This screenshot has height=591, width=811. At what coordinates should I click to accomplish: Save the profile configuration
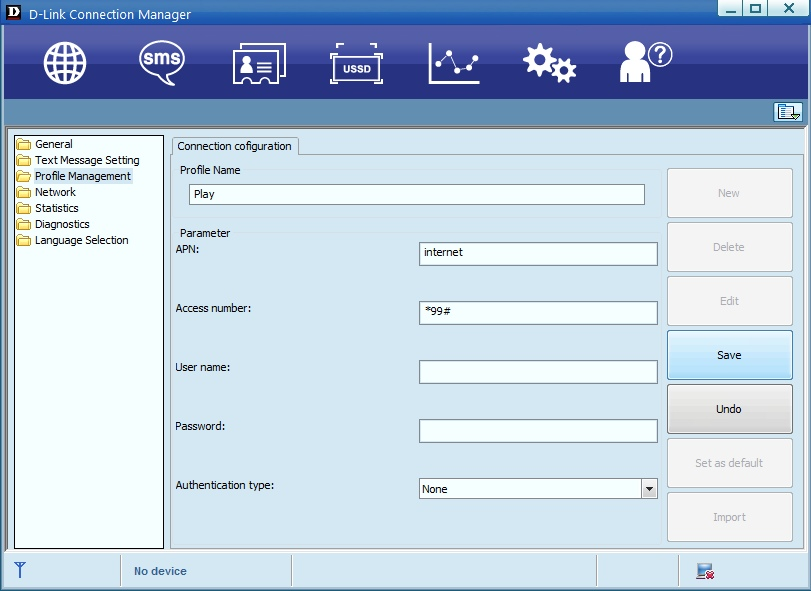pos(730,355)
